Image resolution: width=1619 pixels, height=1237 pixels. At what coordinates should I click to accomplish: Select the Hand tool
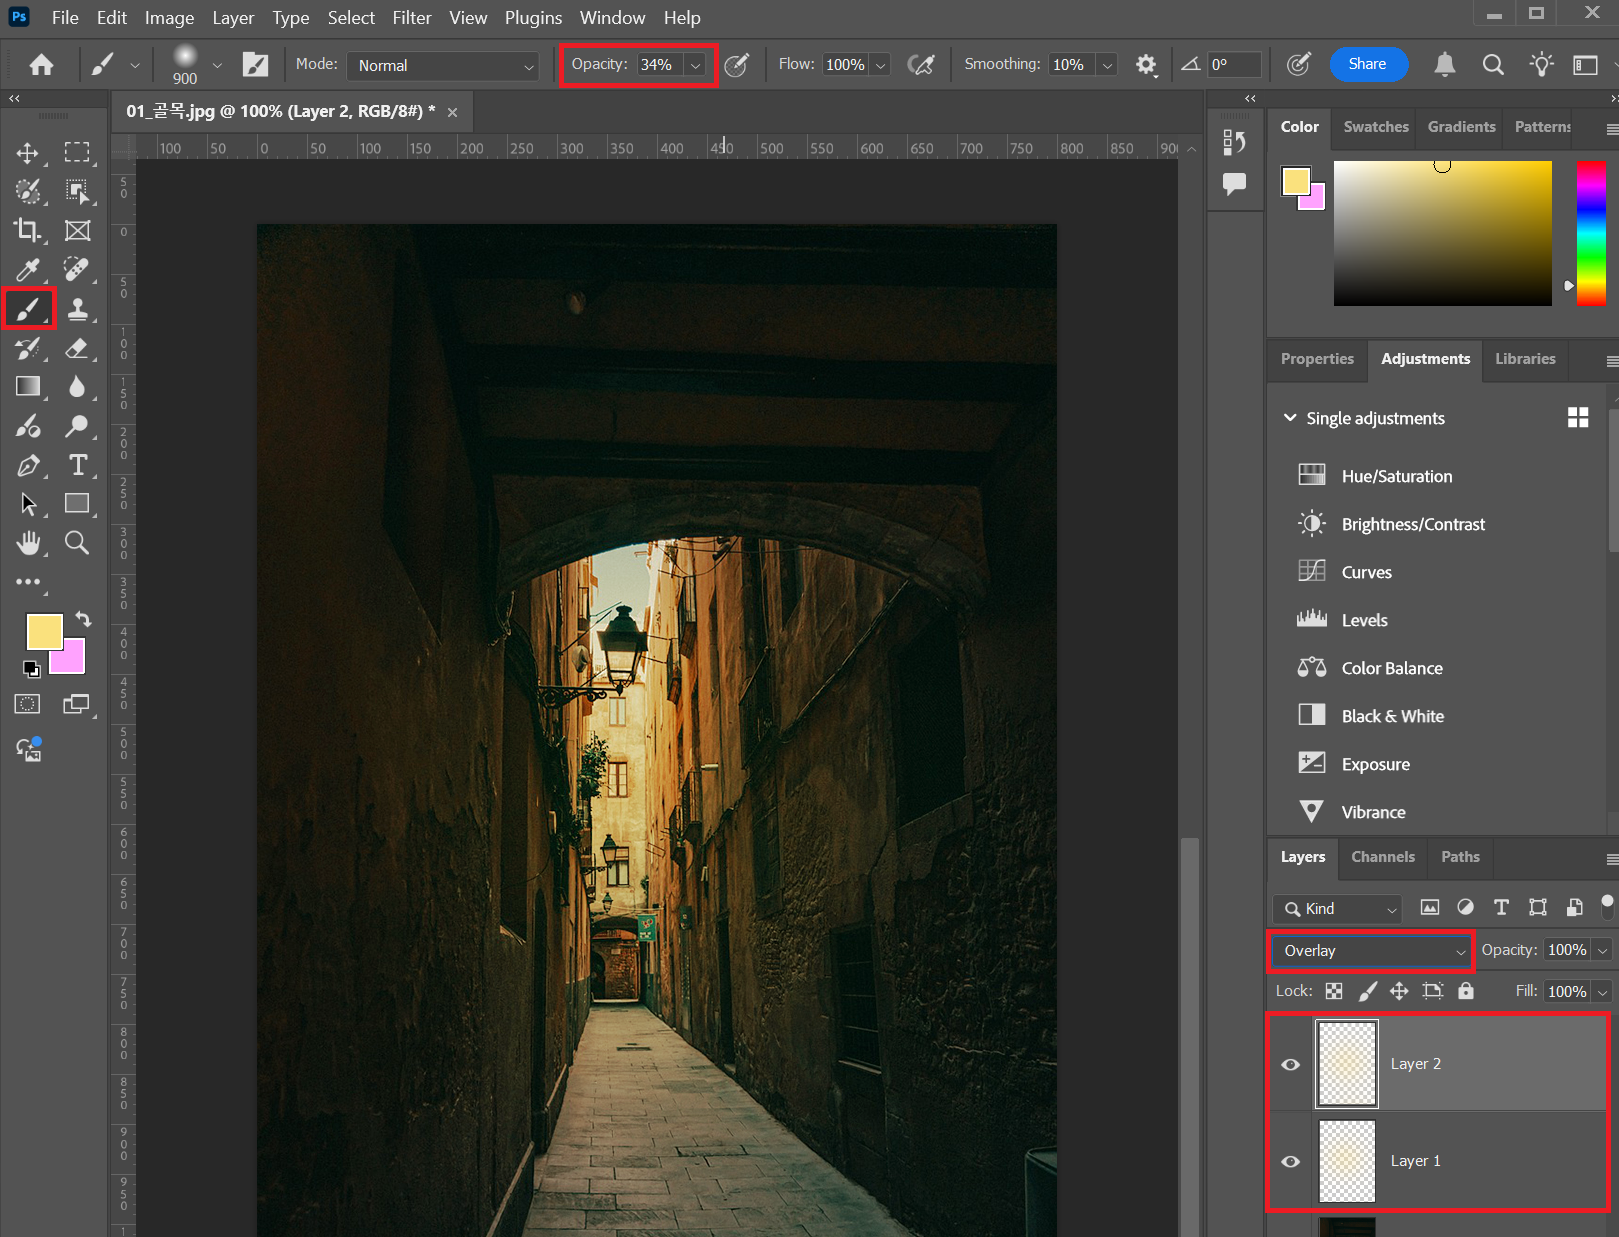tap(28, 543)
